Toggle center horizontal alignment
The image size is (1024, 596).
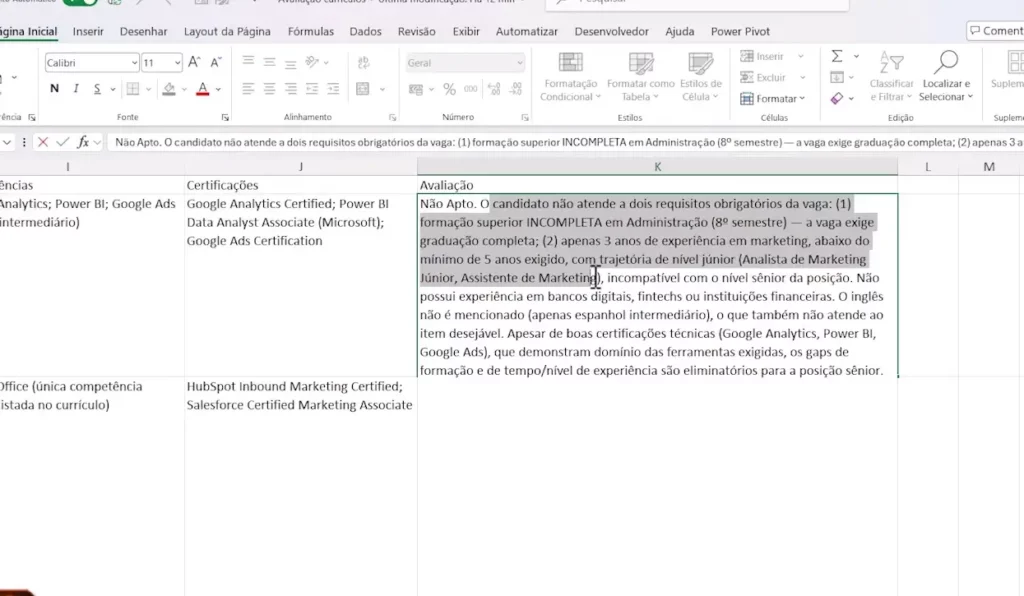(x=269, y=89)
